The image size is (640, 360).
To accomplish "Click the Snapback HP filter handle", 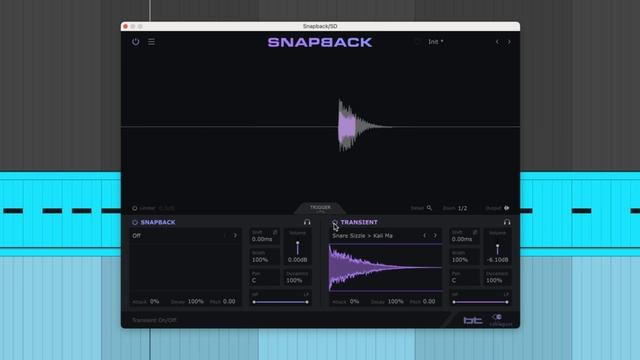I will point(254,302).
